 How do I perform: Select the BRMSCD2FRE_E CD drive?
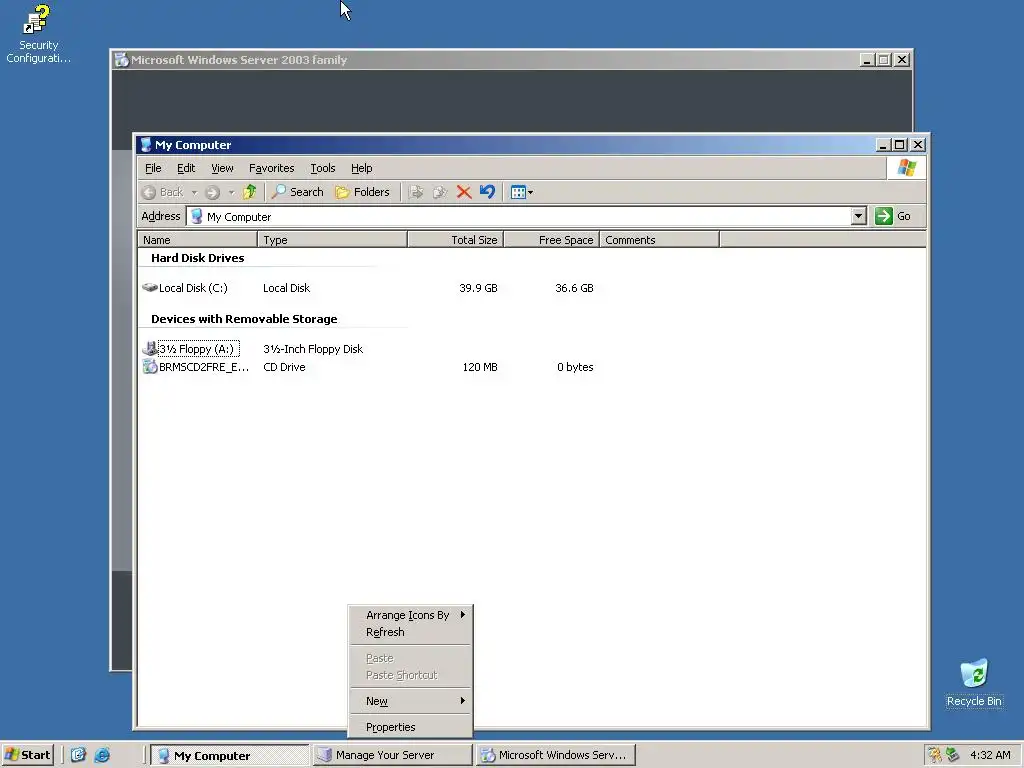point(196,367)
